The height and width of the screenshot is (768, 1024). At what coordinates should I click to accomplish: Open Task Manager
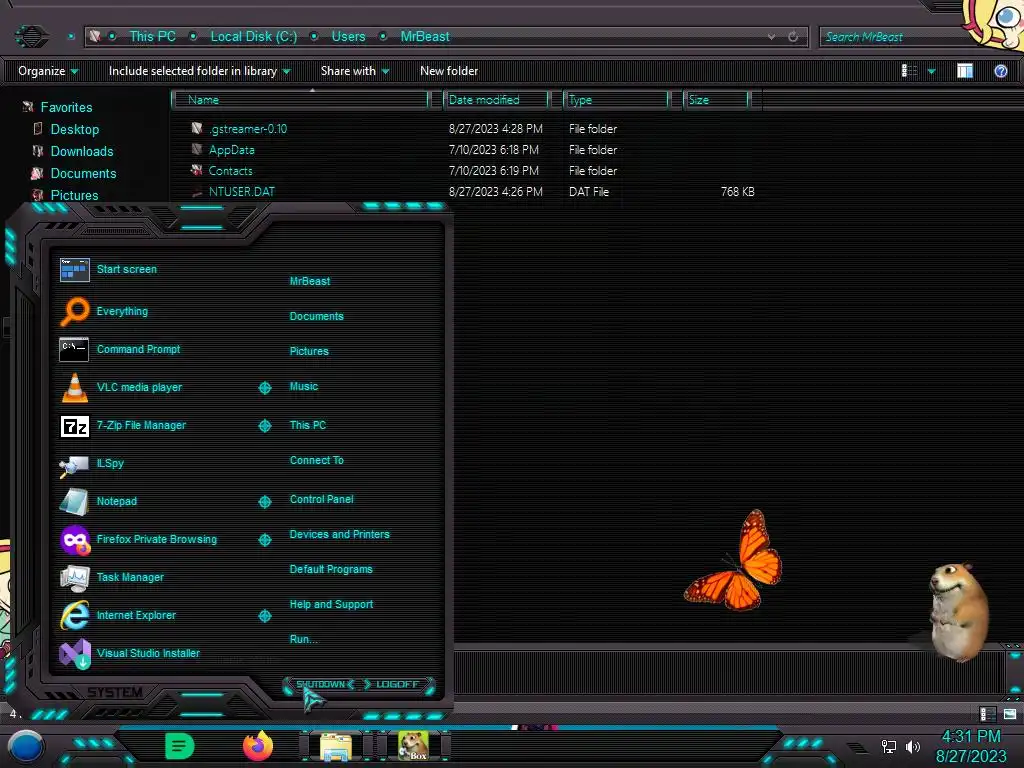[x=111, y=577]
